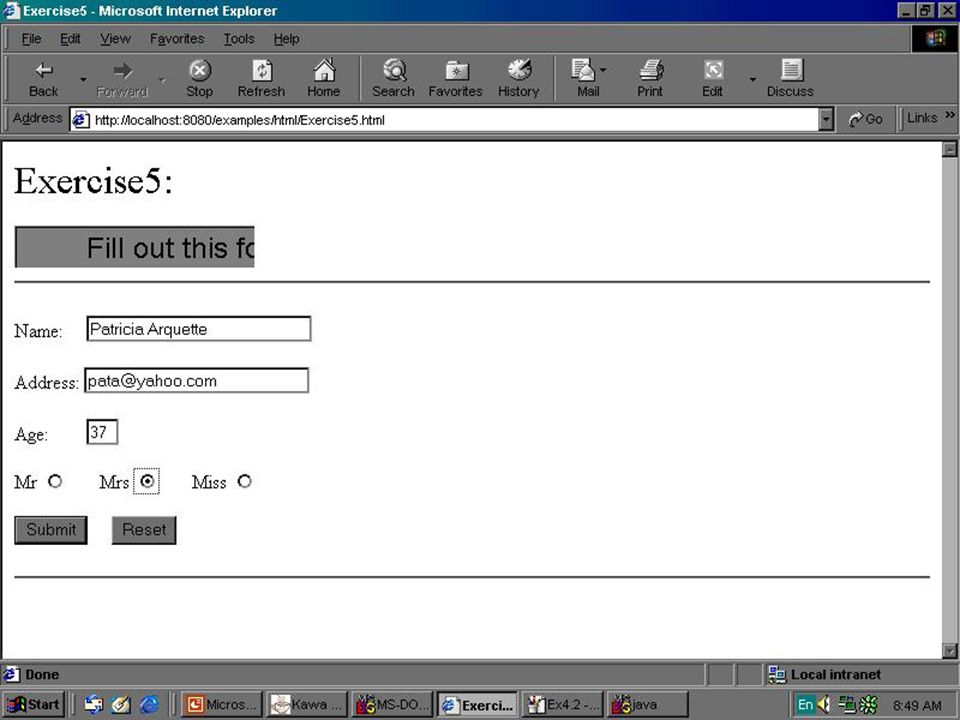Open Outlook Express quick launch icon
Screen dimensions: 960x720
(x=93, y=705)
